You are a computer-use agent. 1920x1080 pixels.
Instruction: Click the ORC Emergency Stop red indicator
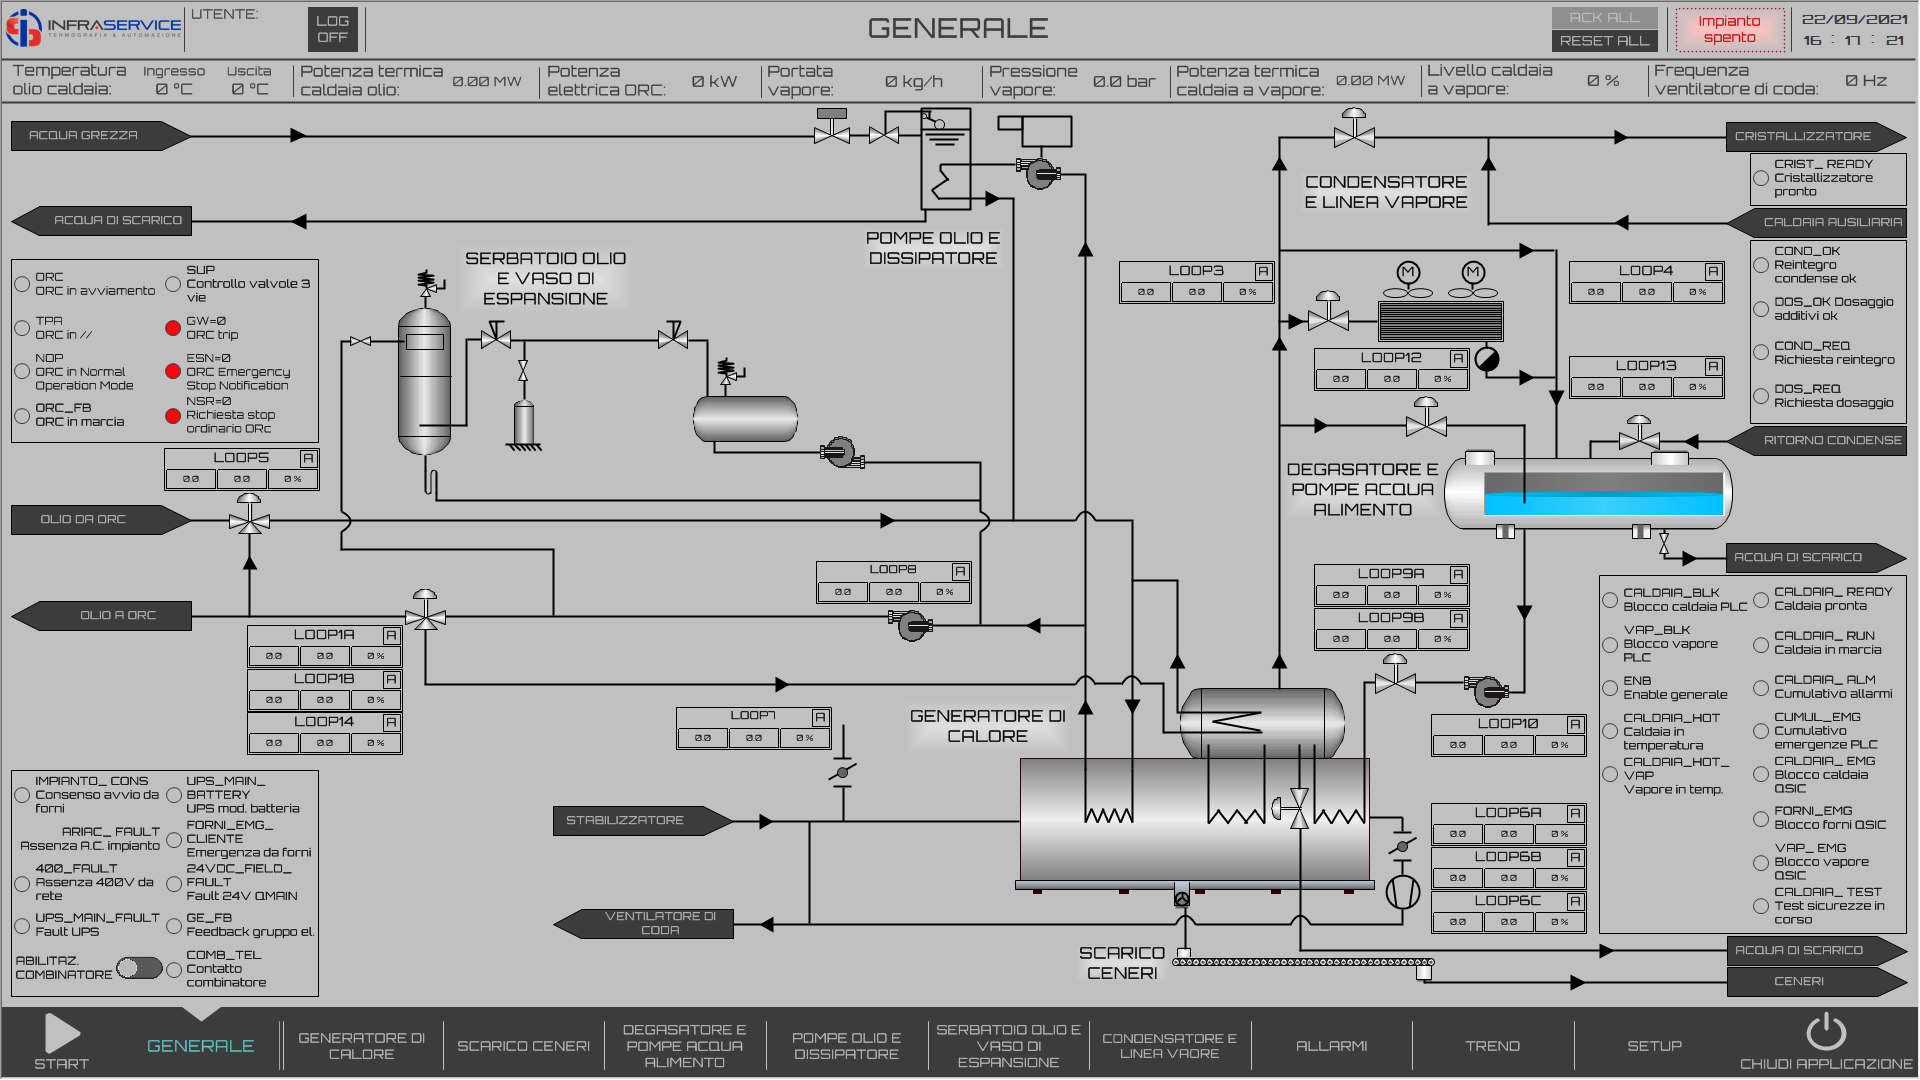[x=173, y=371]
